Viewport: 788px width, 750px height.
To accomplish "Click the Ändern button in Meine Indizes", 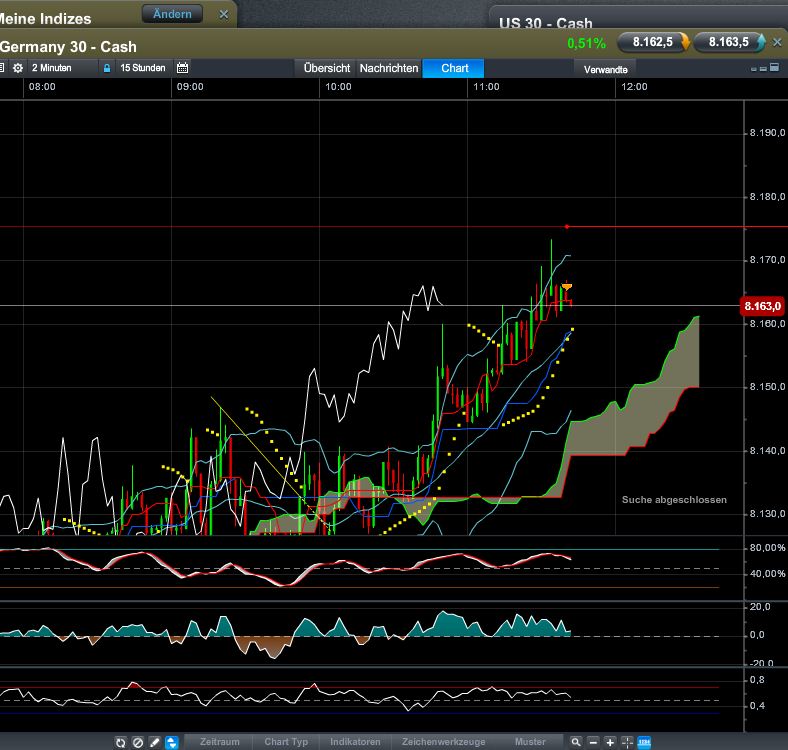I will tap(172, 14).
